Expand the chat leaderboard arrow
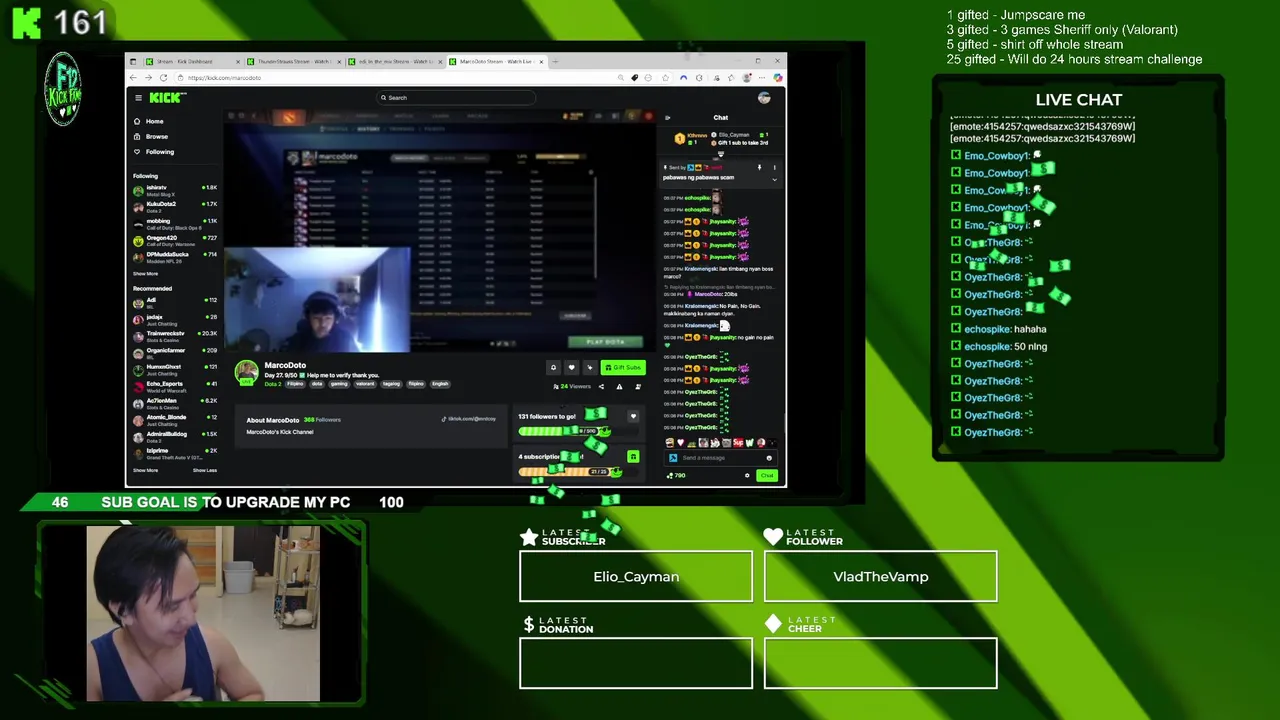Image resolution: width=1280 pixels, height=720 pixels. (x=721, y=154)
